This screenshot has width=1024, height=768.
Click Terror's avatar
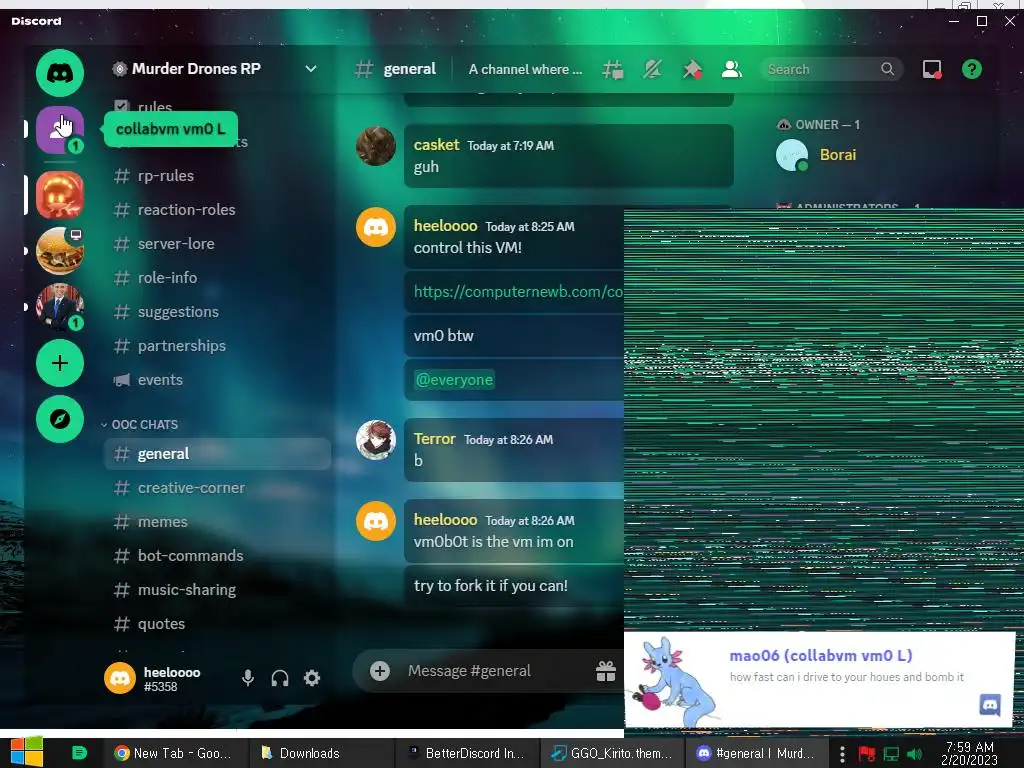(376, 440)
